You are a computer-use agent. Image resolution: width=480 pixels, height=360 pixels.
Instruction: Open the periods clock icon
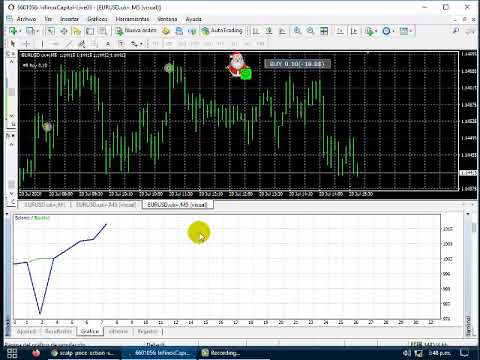[x=386, y=31]
